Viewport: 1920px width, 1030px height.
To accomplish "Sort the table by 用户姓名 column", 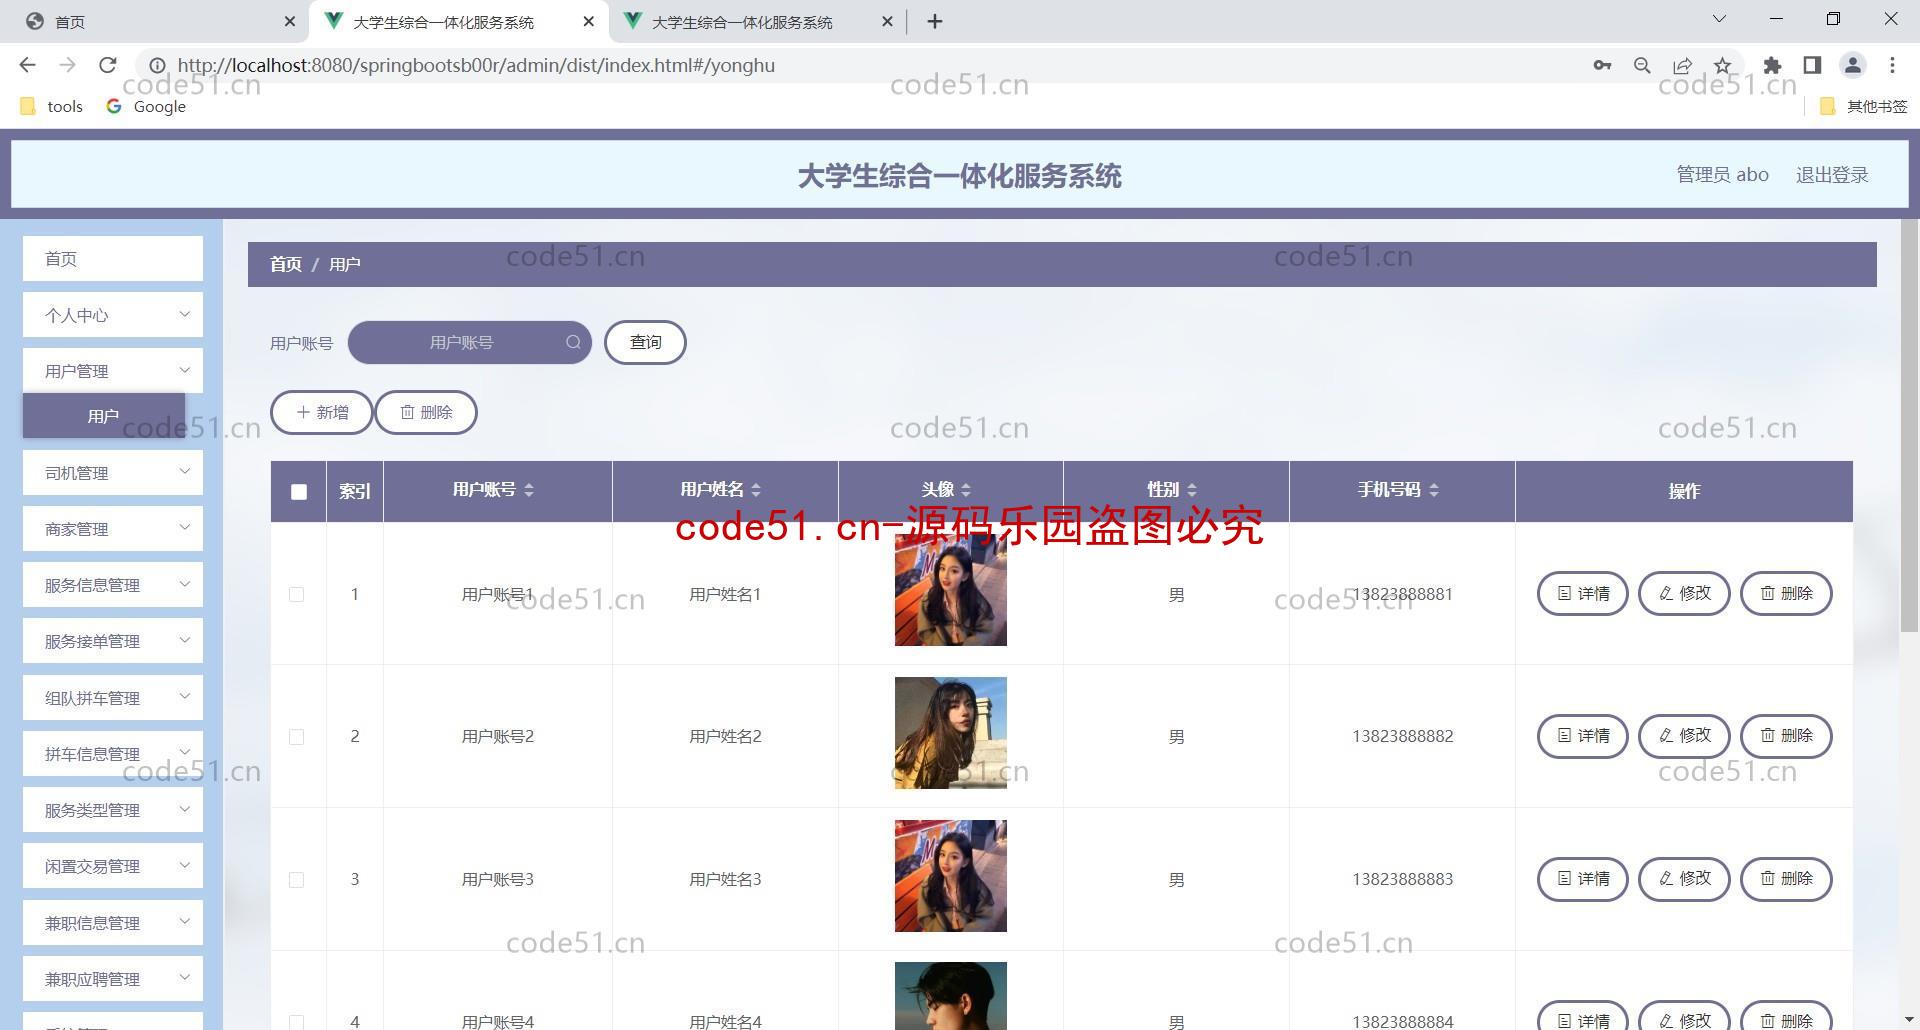I will click(756, 490).
